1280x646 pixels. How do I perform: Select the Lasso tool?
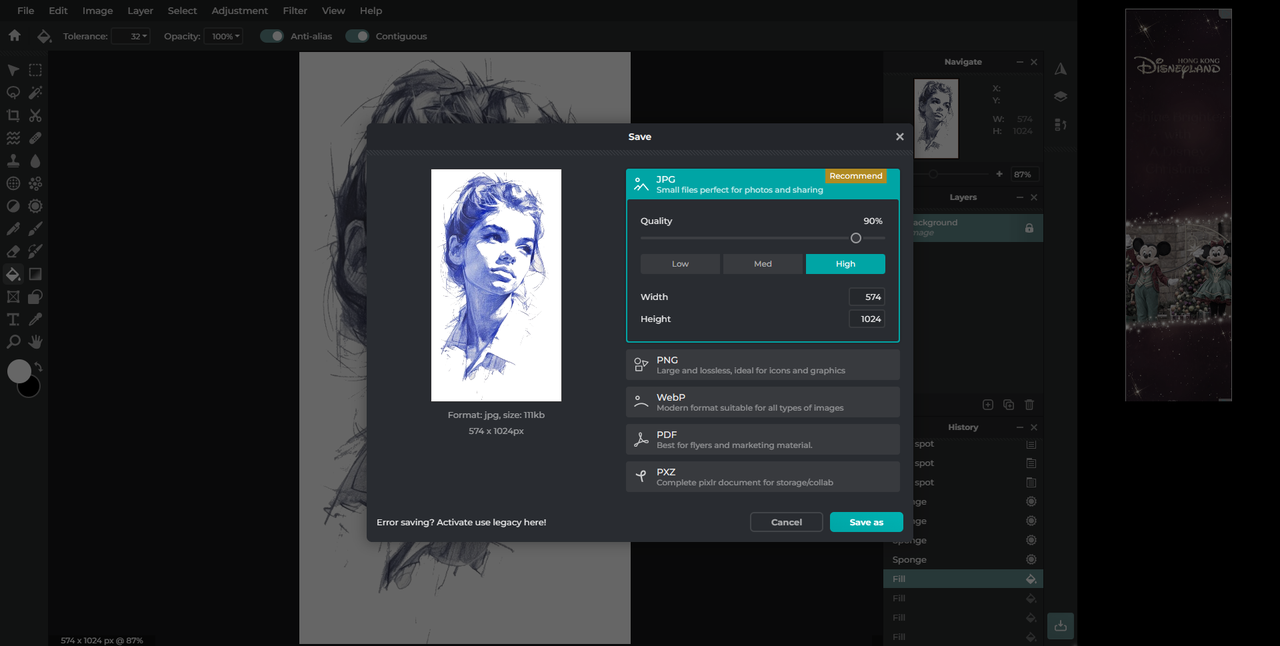(x=13, y=93)
